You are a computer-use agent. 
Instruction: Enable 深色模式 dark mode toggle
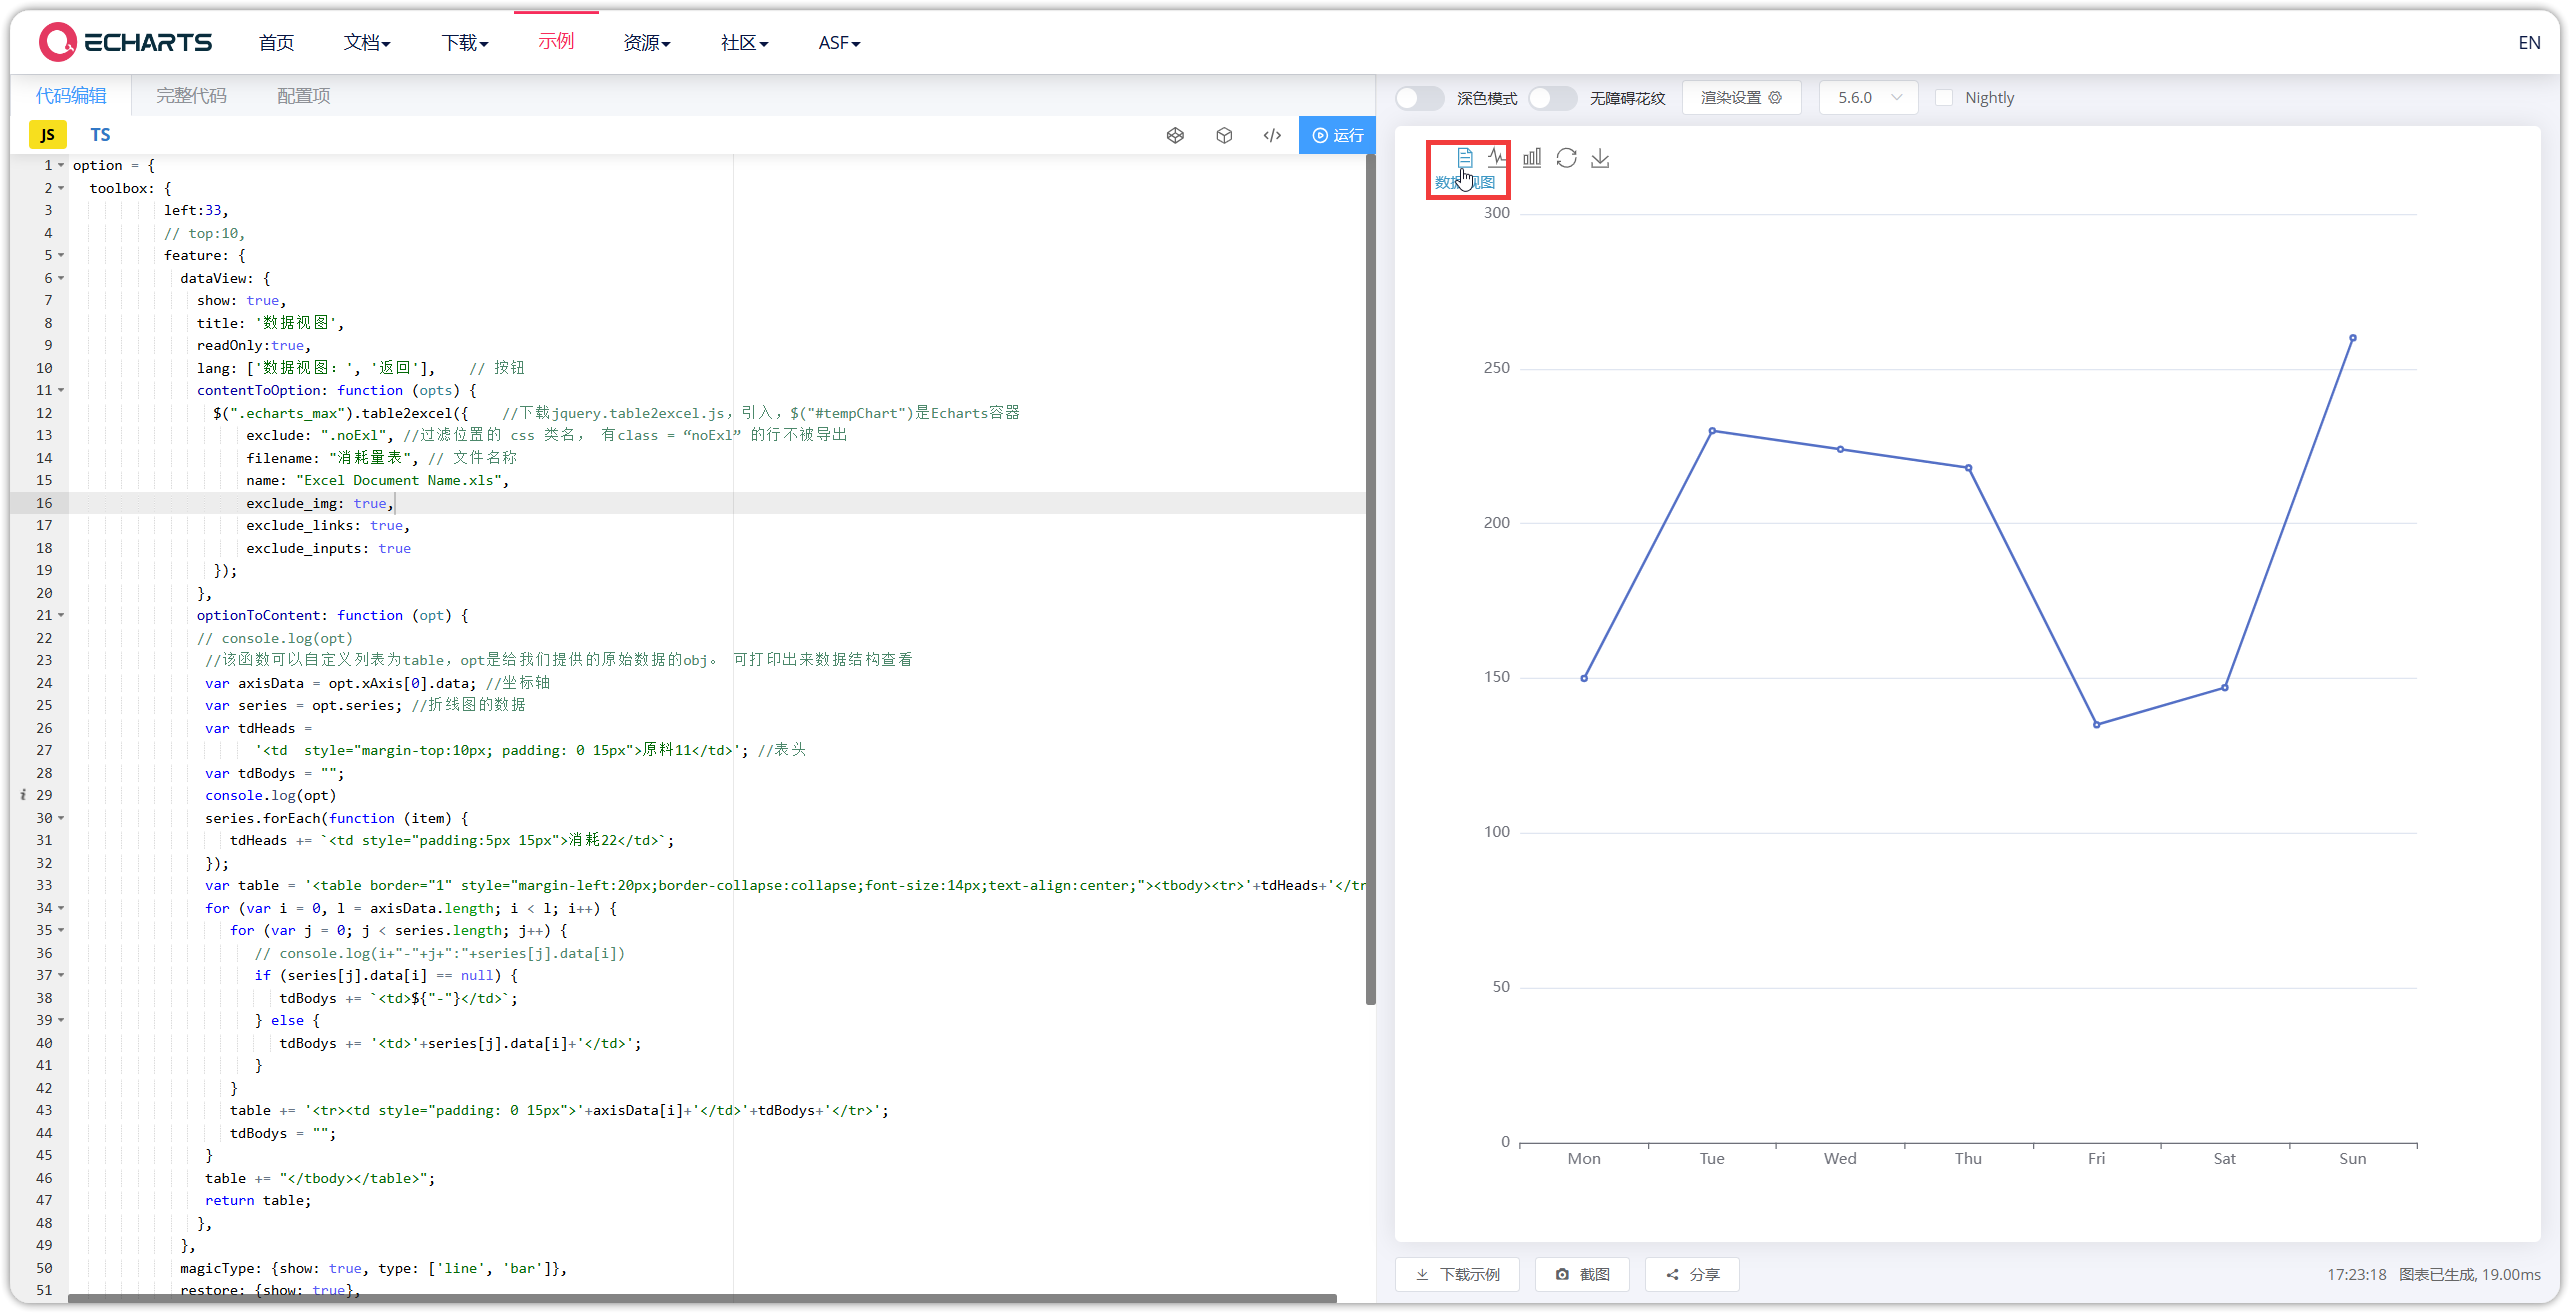[1419, 97]
